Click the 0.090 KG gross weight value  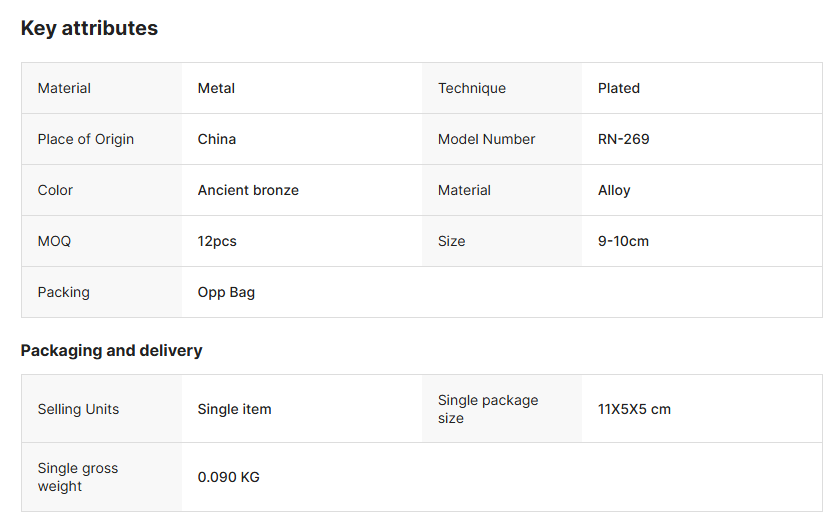(228, 477)
